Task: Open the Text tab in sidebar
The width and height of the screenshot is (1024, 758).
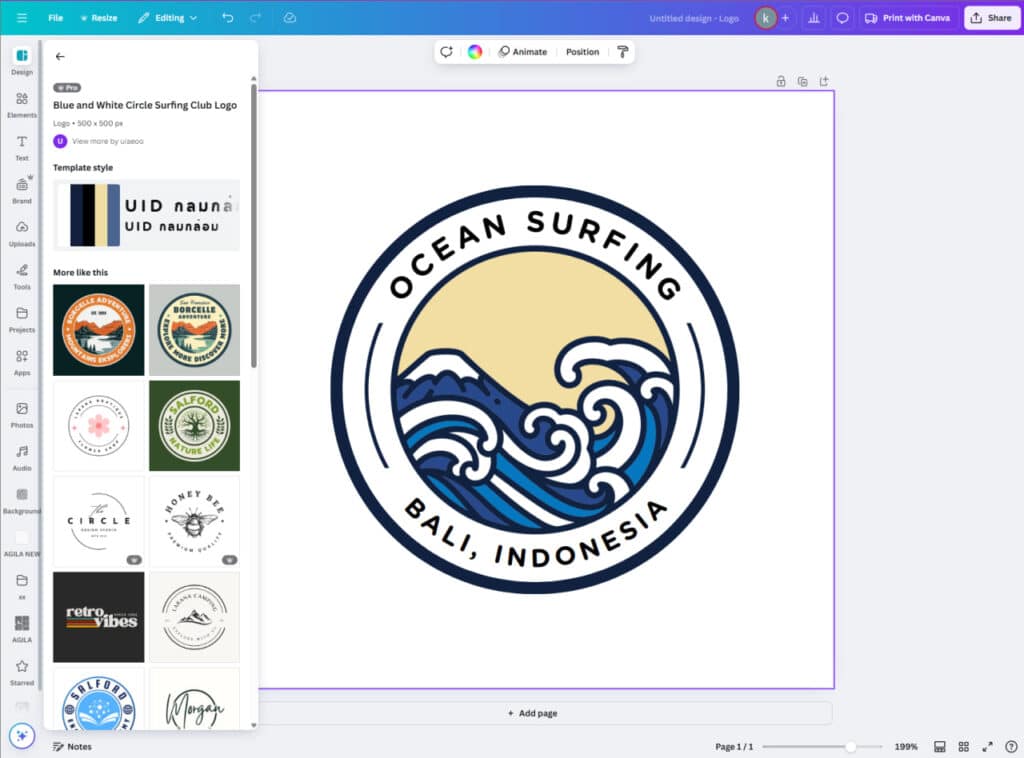Action: point(22,148)
